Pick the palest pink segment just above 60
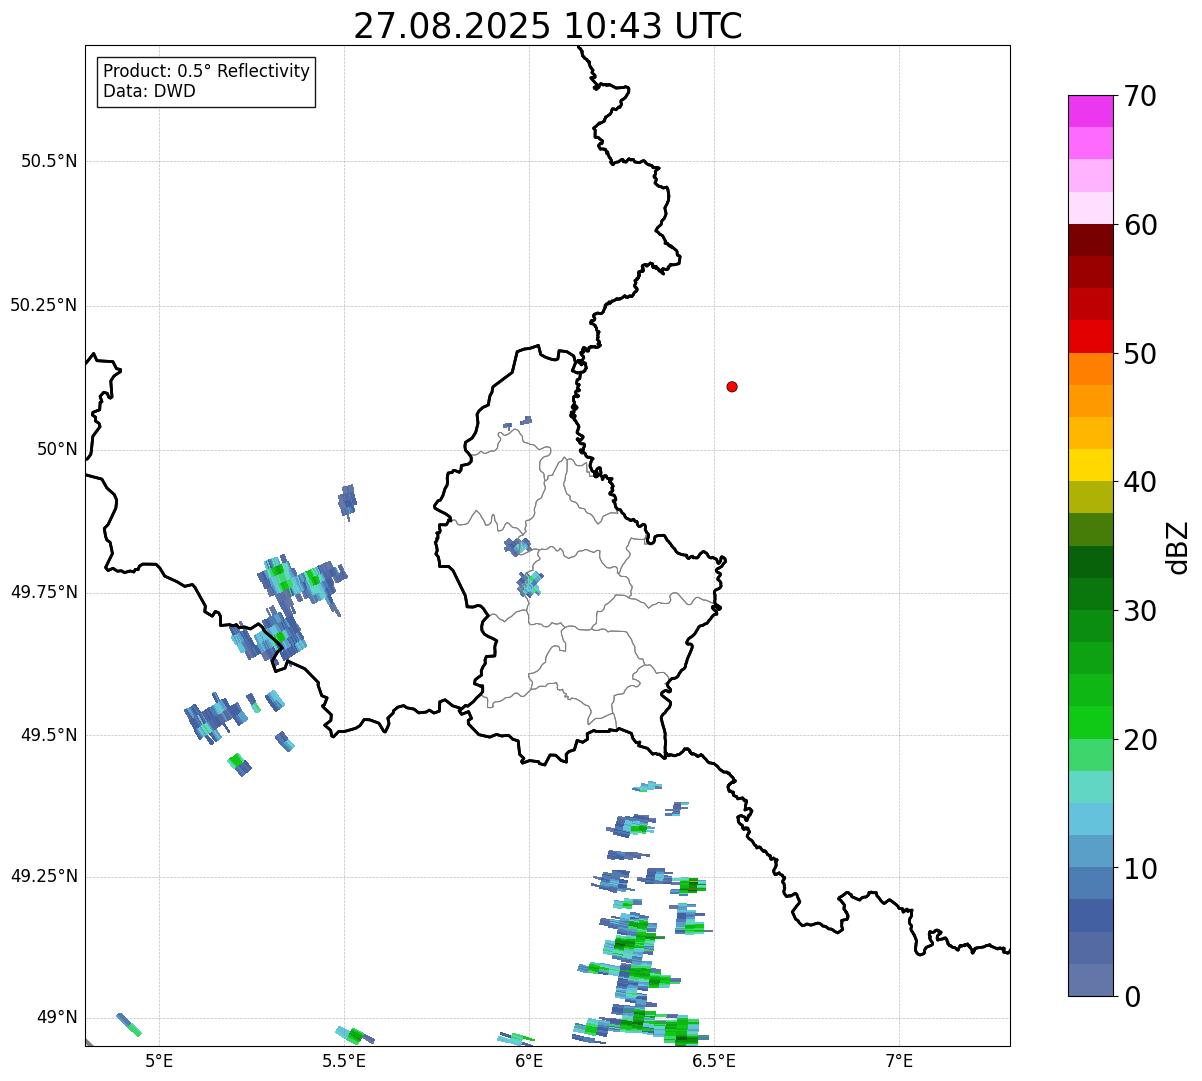The width and height of the screenshot is (1202, 1081). click(x=1090, y=208)
